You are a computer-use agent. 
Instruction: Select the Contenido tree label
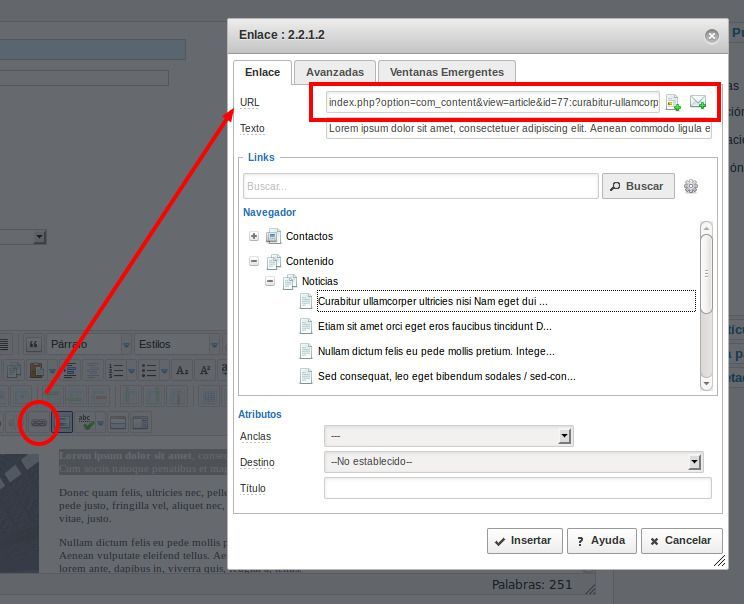point(309,261)
